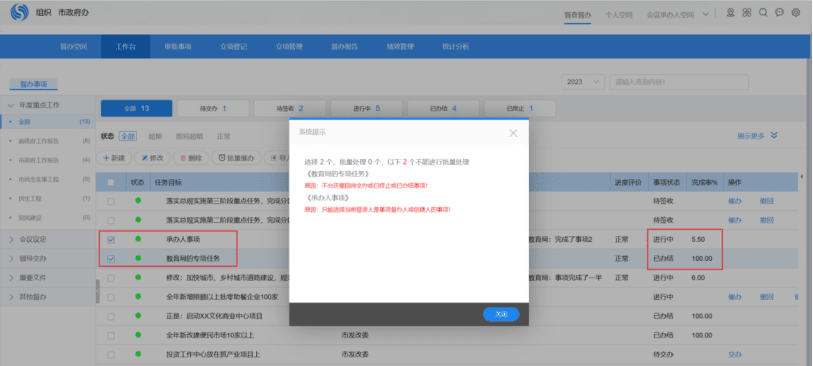The height and width of the screenshot is (366, 813).
Task: Select 市民生实事工程 in left tree
Action: 39,179
